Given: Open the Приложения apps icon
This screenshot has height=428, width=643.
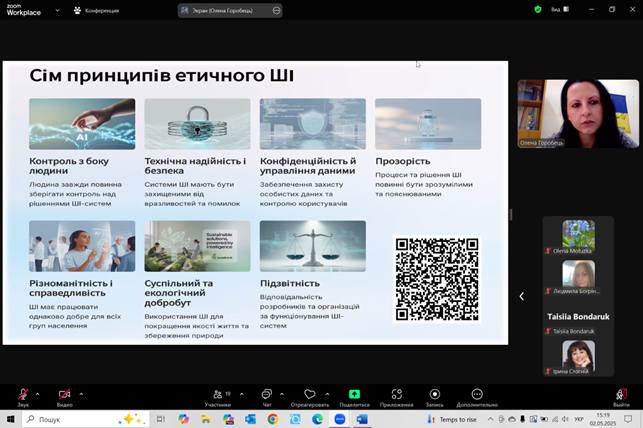Looking at the screenshot, I should [x=396, y=395].
